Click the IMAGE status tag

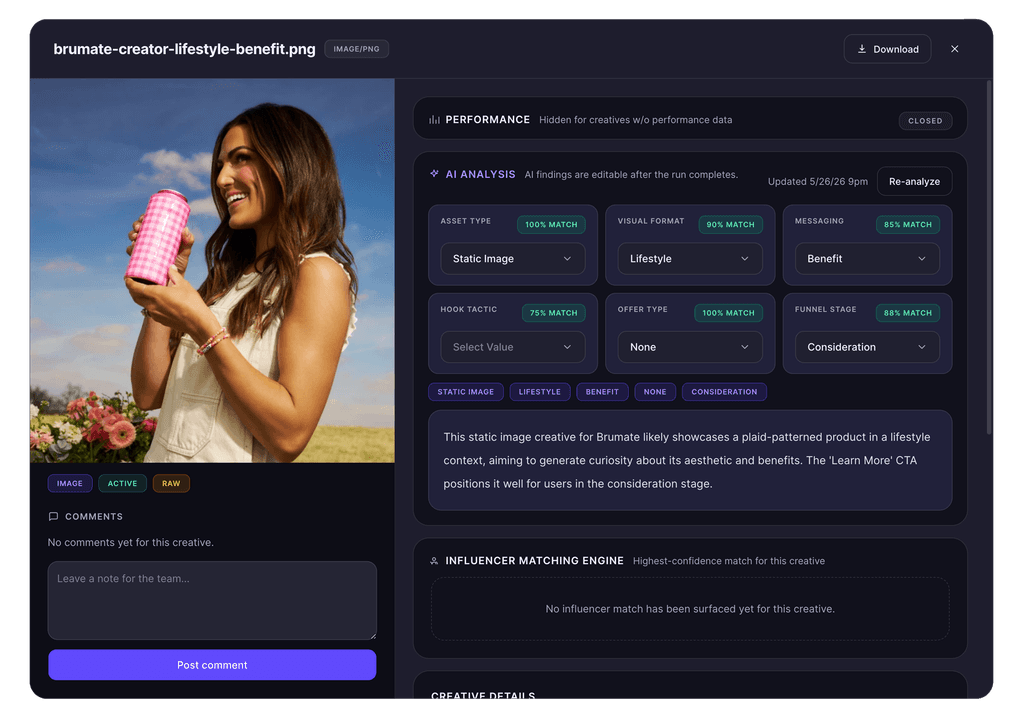[x=70, y=483]
